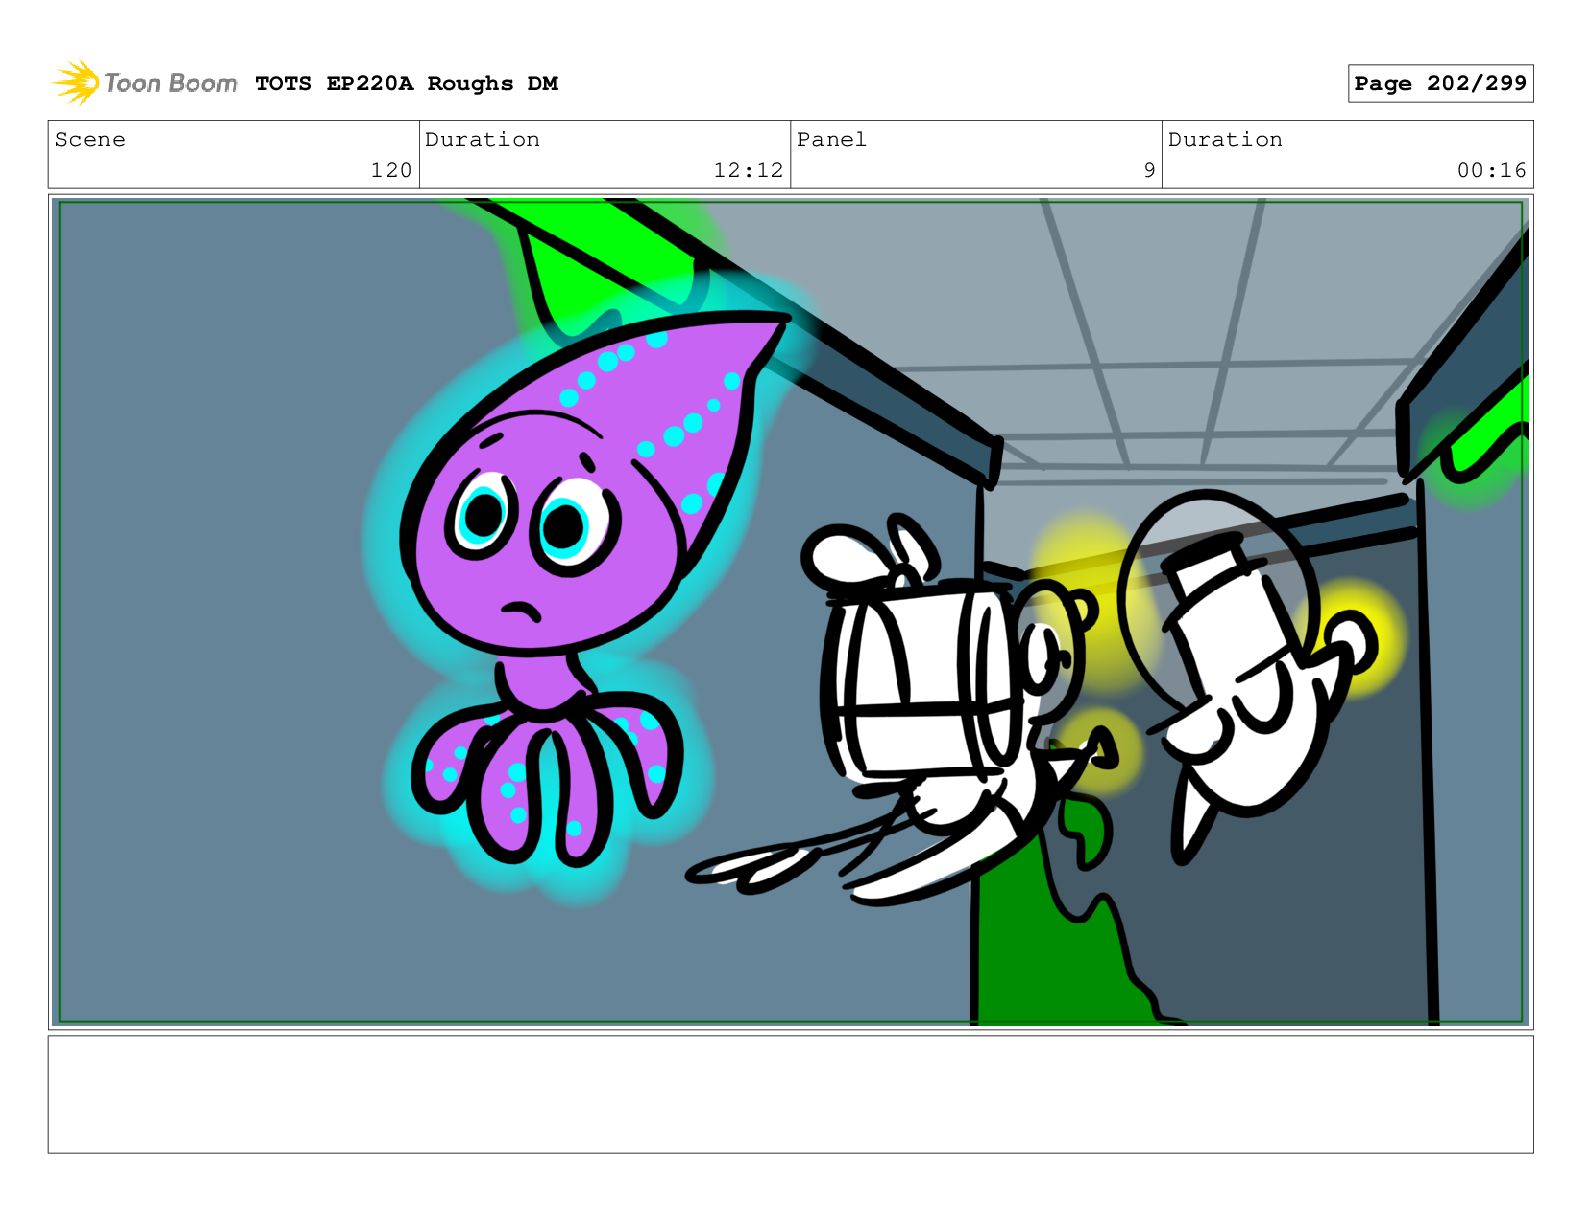Viewport: 1582px width, 1225px height.
Task: Select the title text 'TOTS EP220A Roughs DM'
Action: [x=406, y=84]
